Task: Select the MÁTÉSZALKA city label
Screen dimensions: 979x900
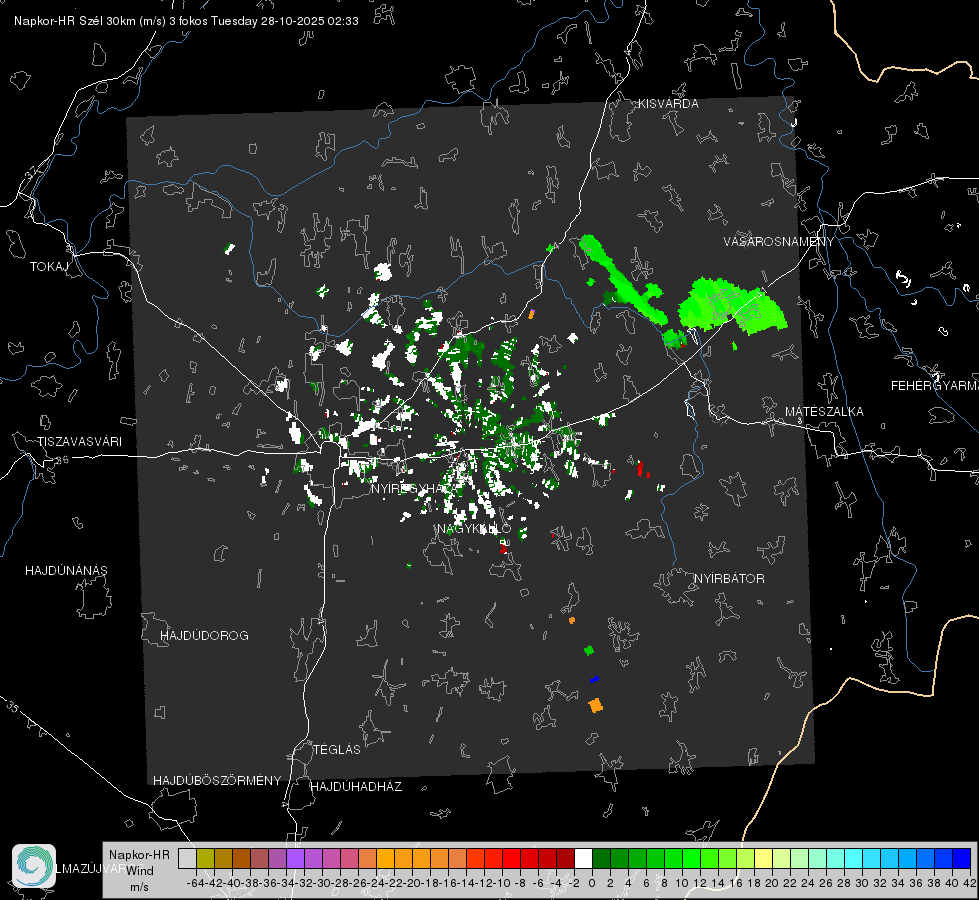Action: pyautogui.click(x=824, y=412)
